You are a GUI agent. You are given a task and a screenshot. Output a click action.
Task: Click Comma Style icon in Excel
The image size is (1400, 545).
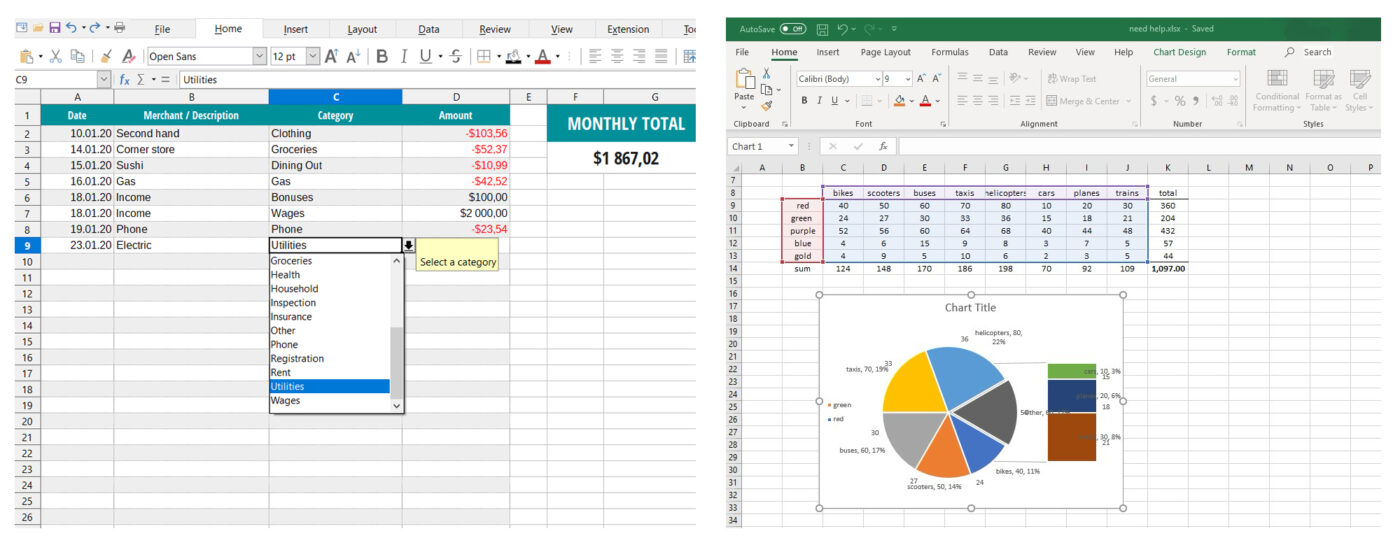click(1197, 101)
